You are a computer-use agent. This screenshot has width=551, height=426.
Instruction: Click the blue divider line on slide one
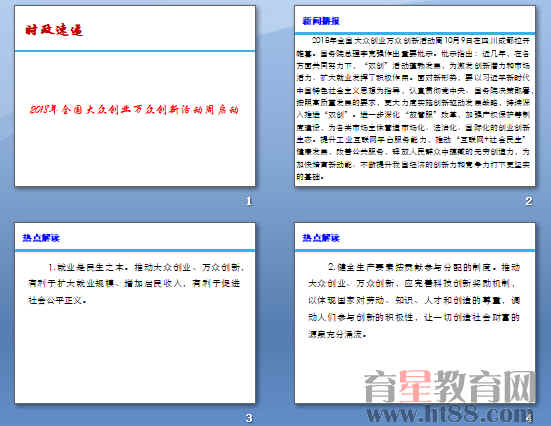point(135,51)
